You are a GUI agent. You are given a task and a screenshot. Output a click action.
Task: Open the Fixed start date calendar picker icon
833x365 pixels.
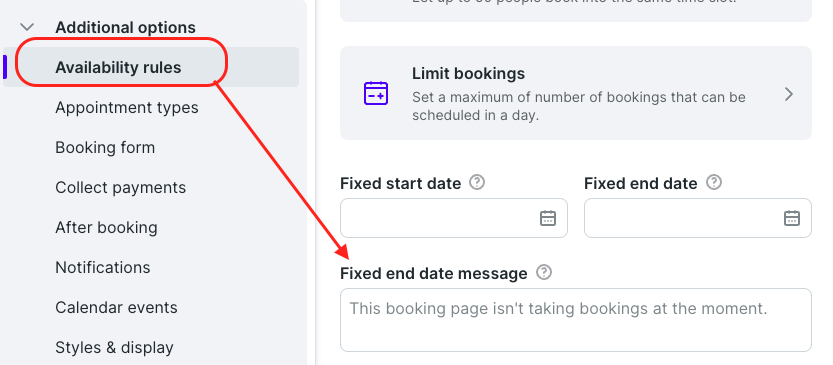pyautogui.click(x=548, y=218)
